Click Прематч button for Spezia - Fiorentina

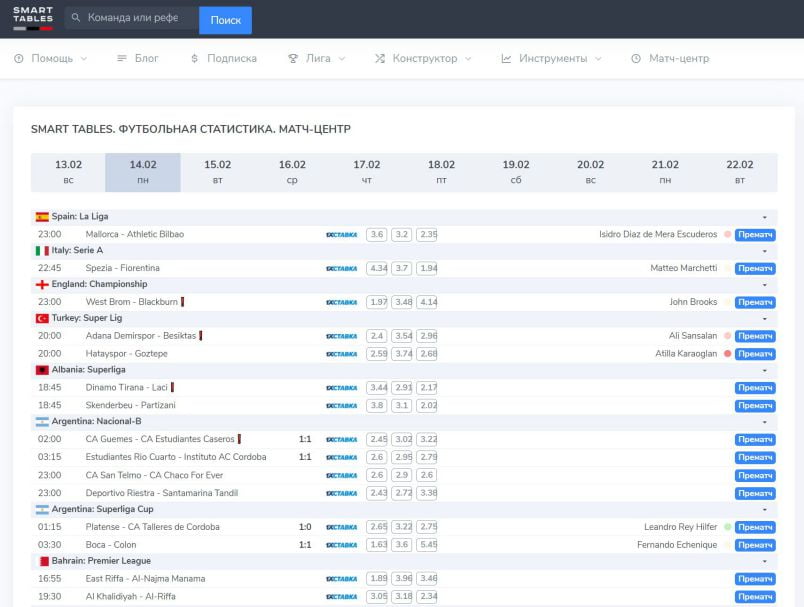tap(755, 269)
